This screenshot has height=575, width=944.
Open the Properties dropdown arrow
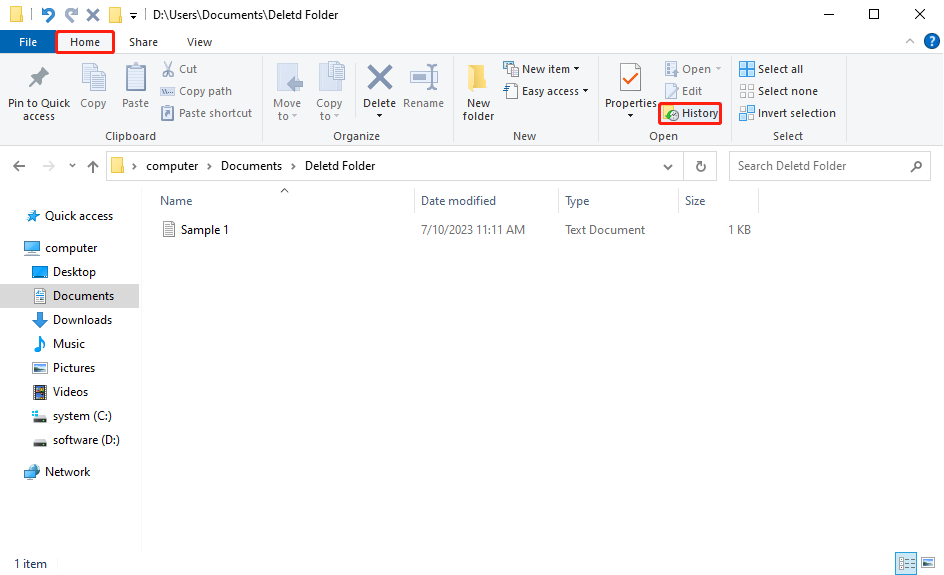pyautogui.click(x=630, y=116)
